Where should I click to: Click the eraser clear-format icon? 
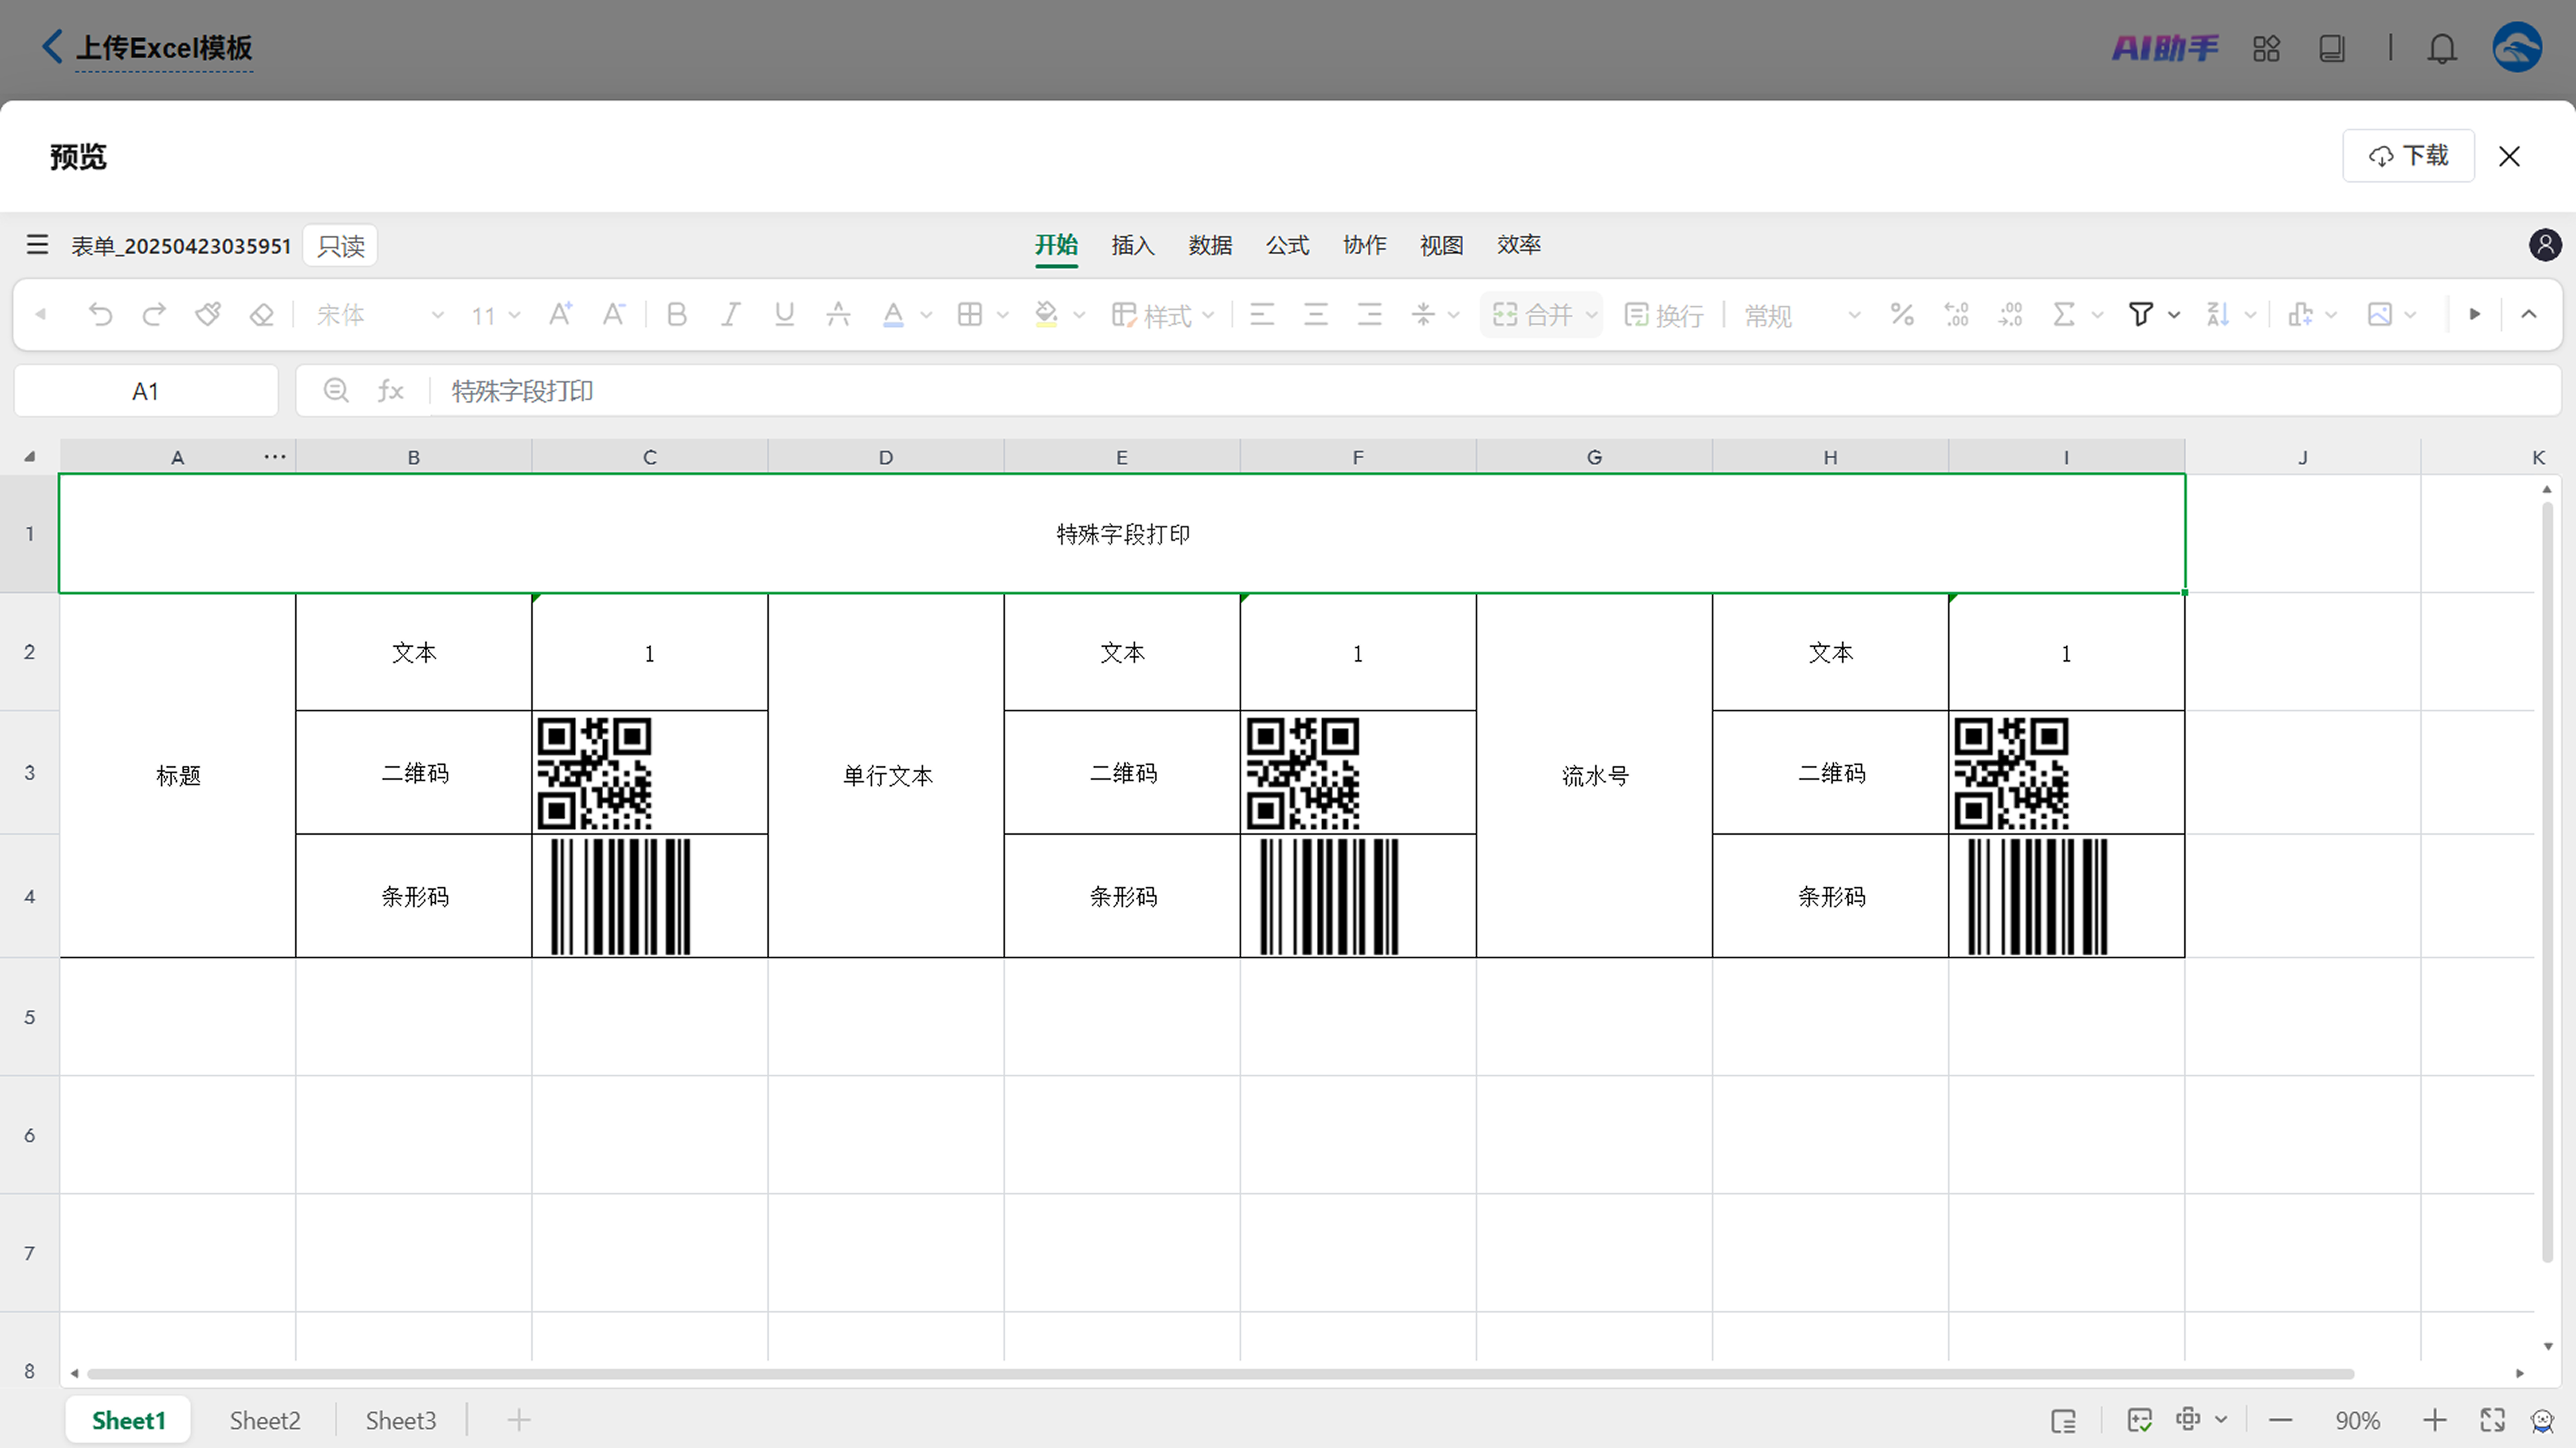point(262,315)
